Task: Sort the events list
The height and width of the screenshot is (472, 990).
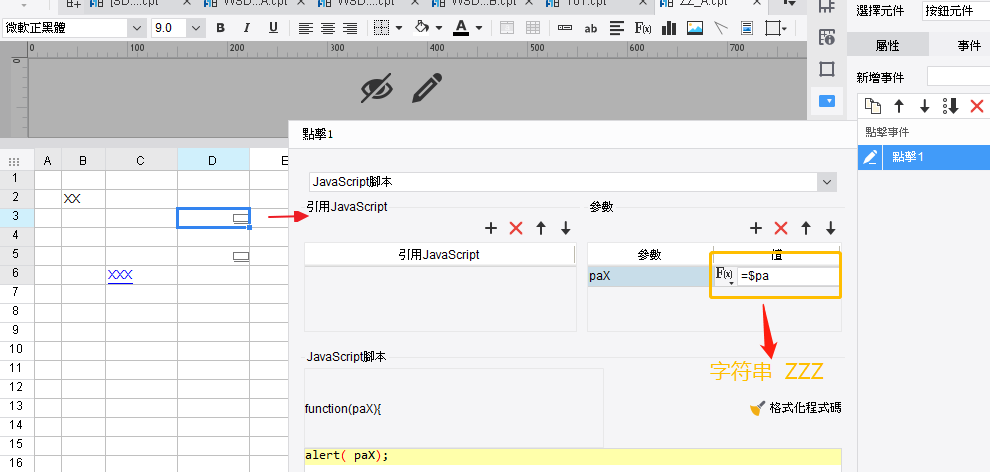Action: click(951, 106)
